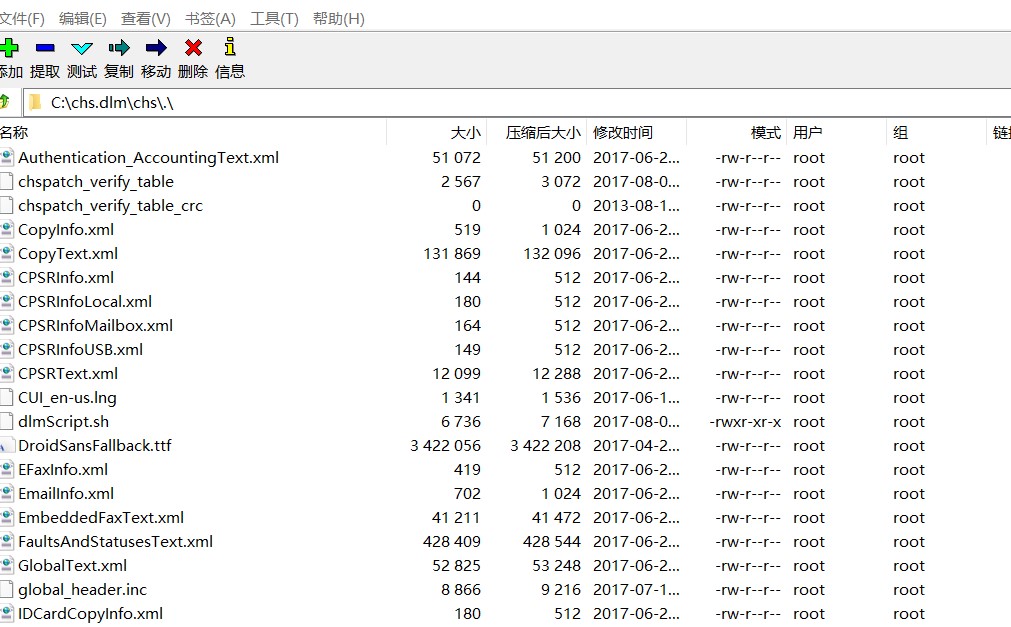The width and height of the screenshot is (1011, 627).
Task: Click the XML icon of EmbeddedFaxText.xml
Action: [6, 517]
